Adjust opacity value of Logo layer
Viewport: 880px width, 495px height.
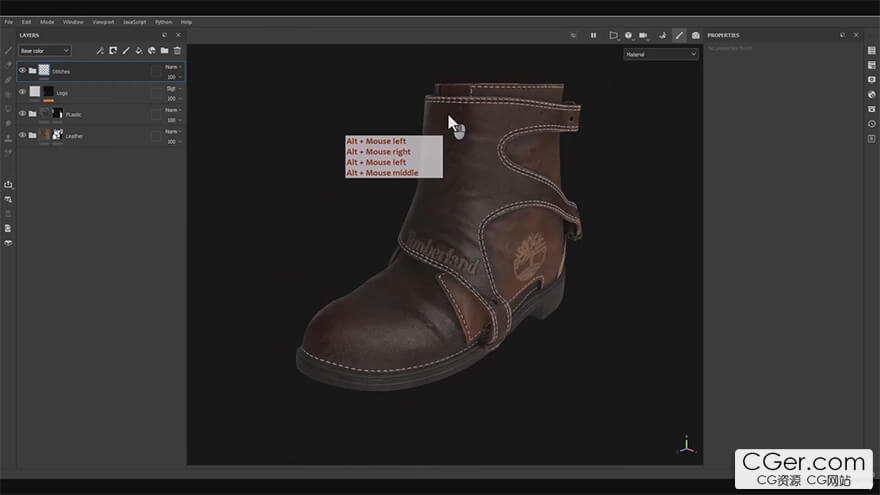(173, 98)
